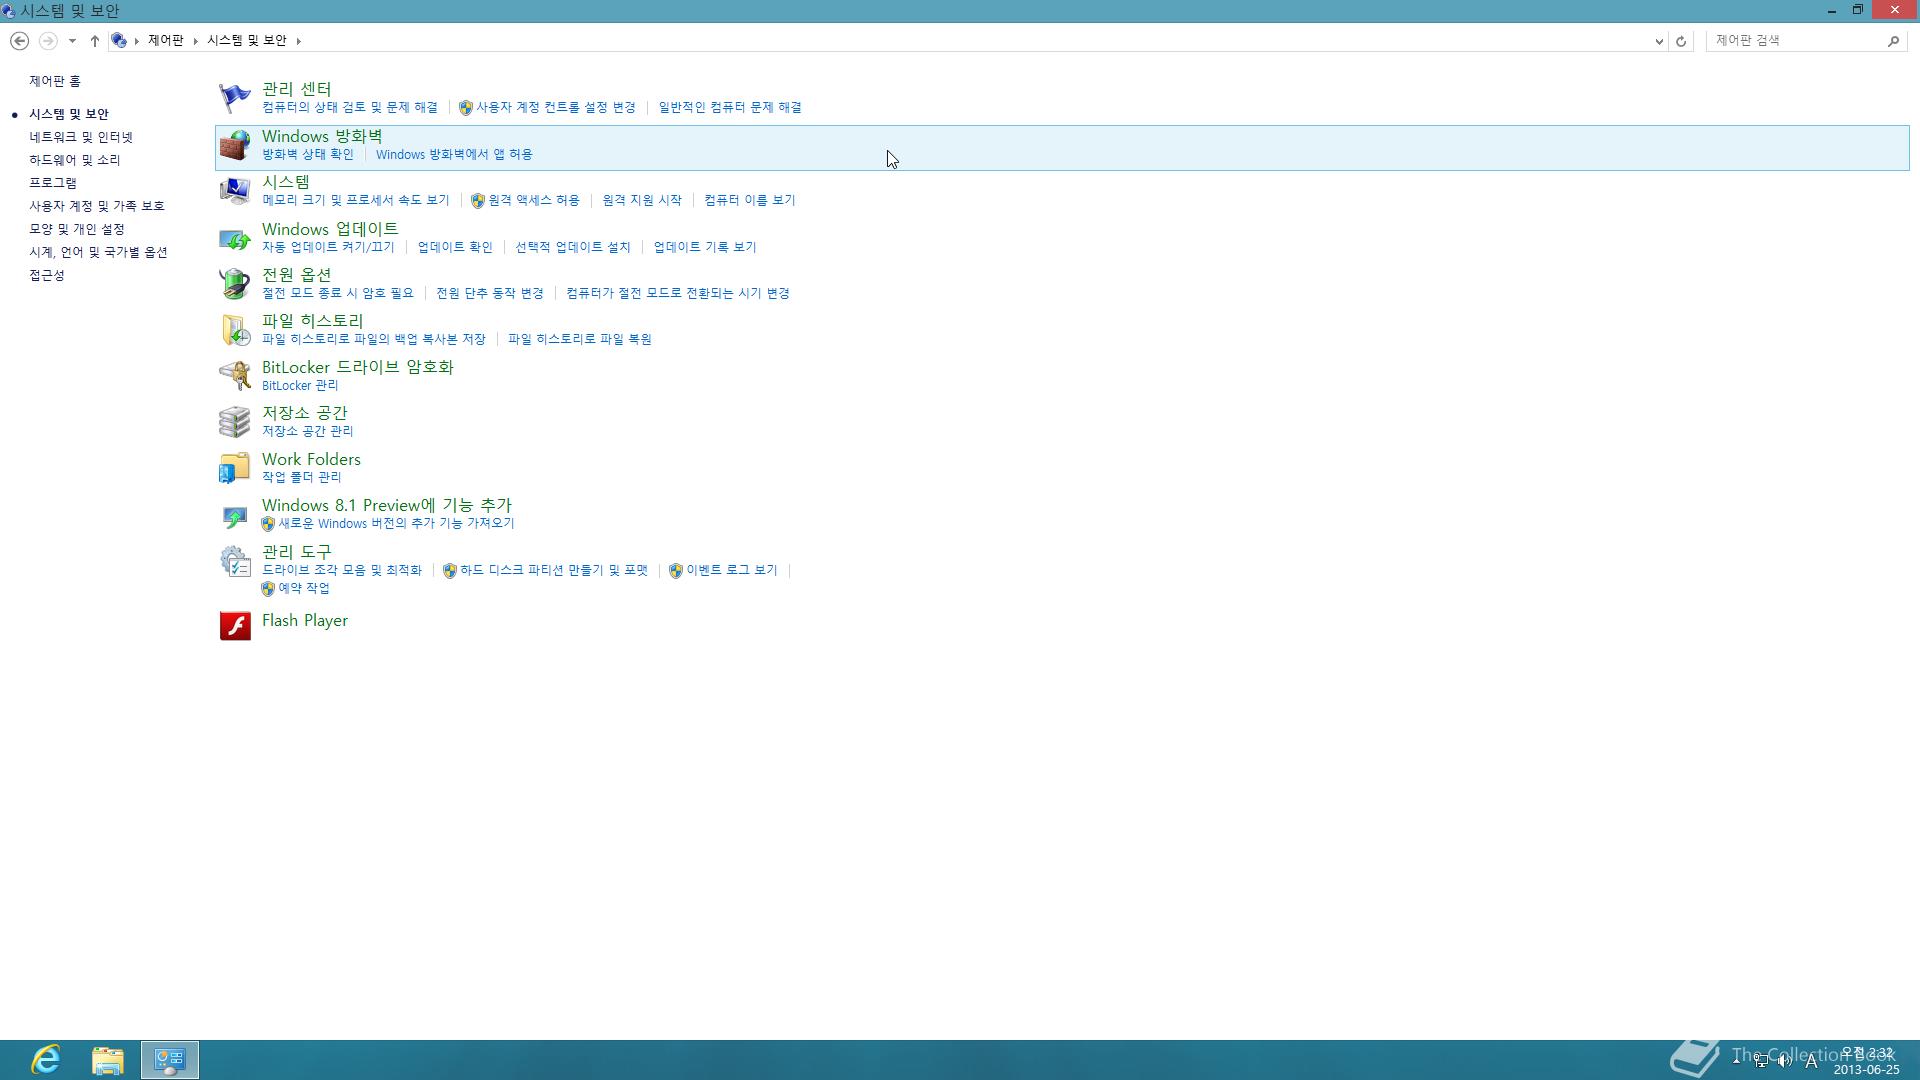Open 원격 액세스 허용 link

[534, 200]
